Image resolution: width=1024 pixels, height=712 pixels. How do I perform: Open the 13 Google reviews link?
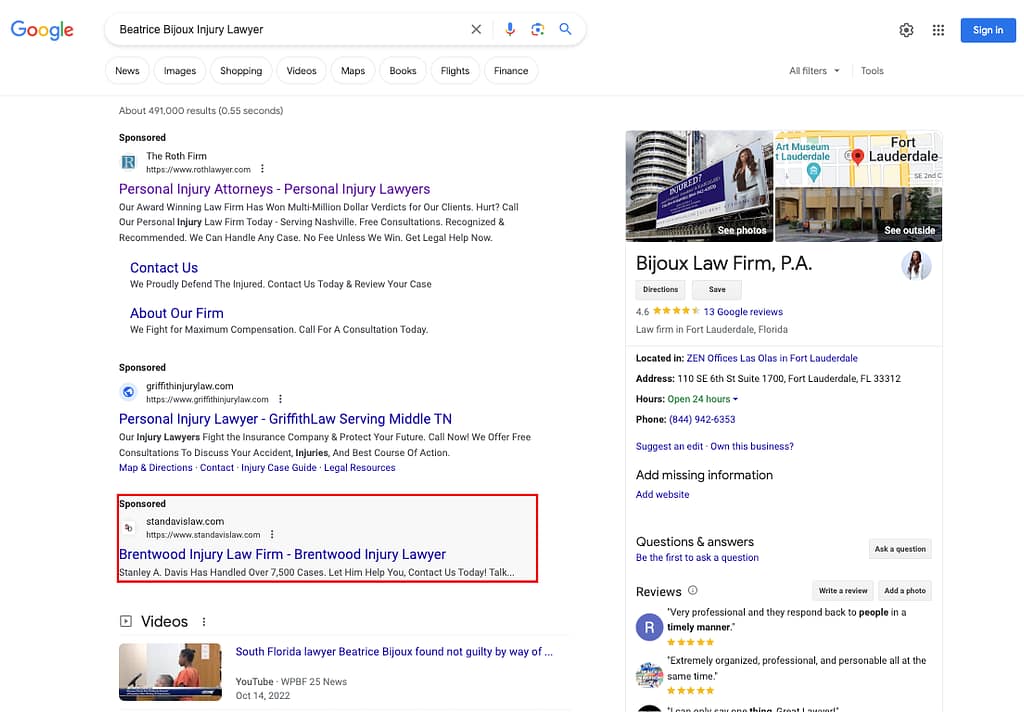[743, 312]
